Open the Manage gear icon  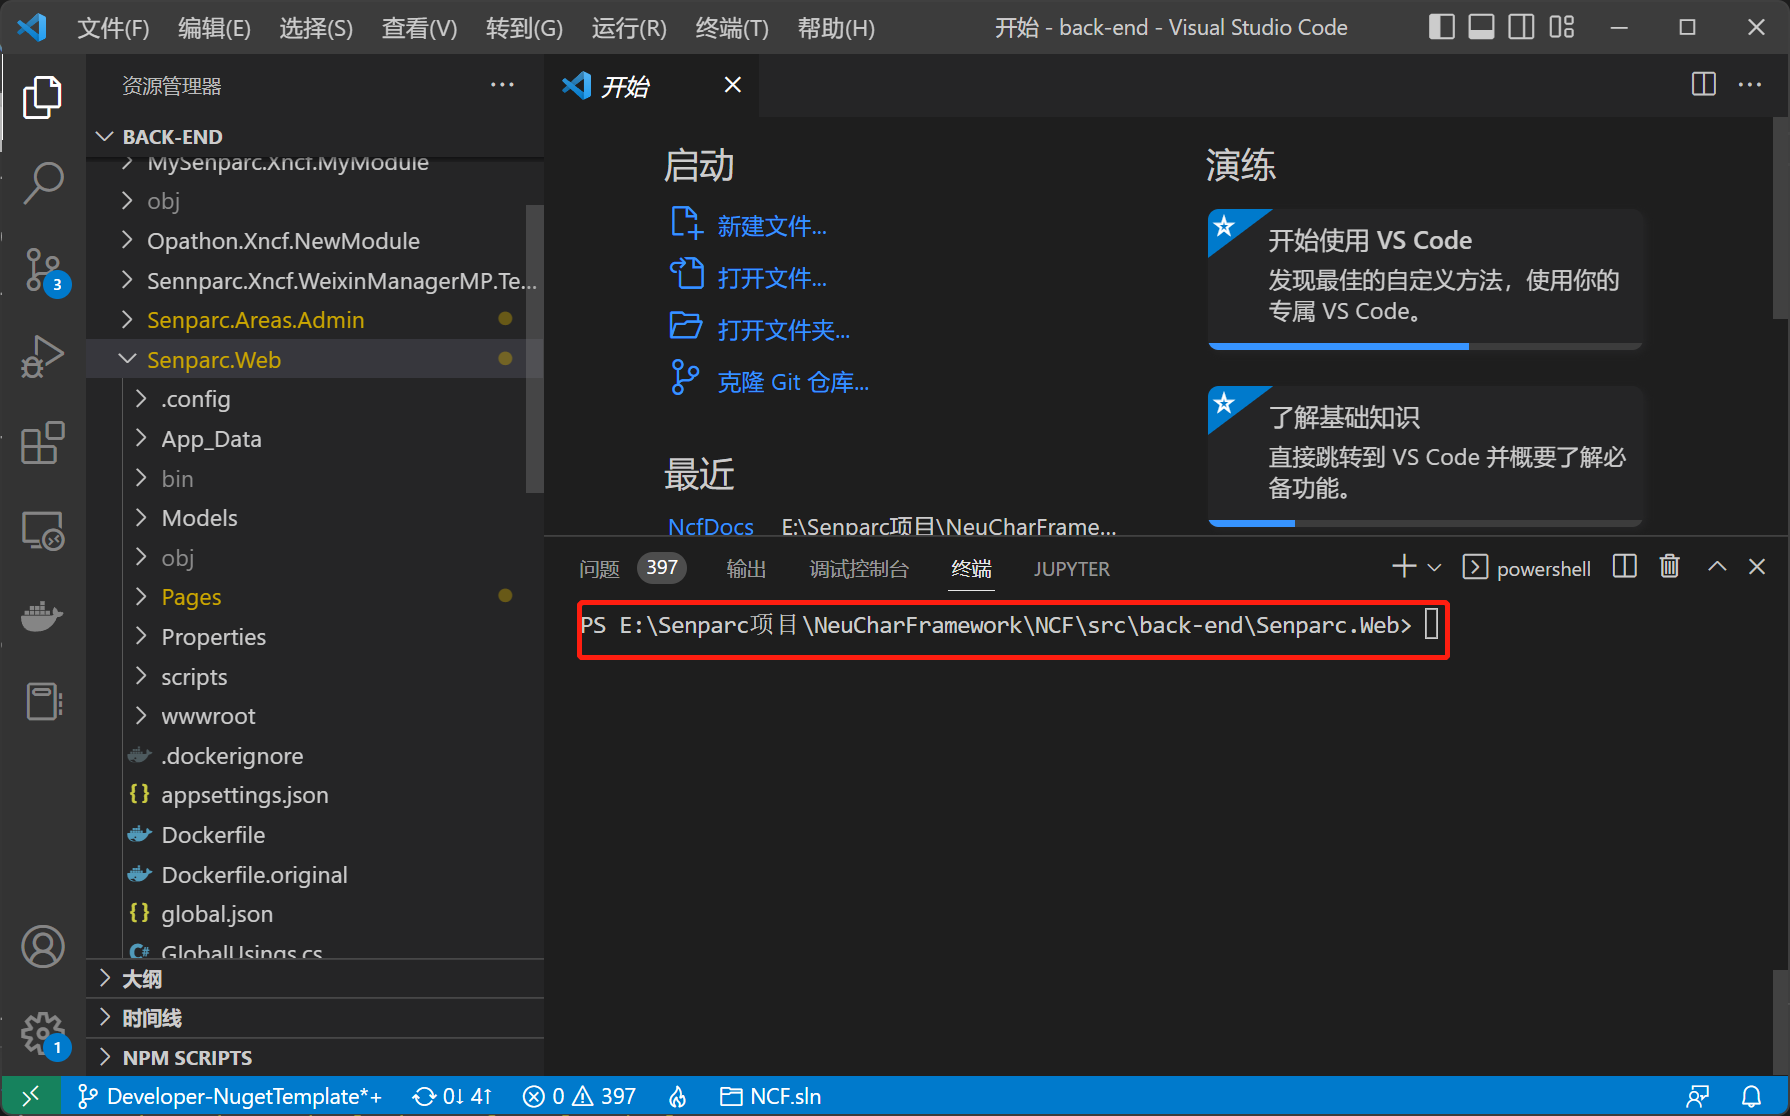(x=42, y=1034)
